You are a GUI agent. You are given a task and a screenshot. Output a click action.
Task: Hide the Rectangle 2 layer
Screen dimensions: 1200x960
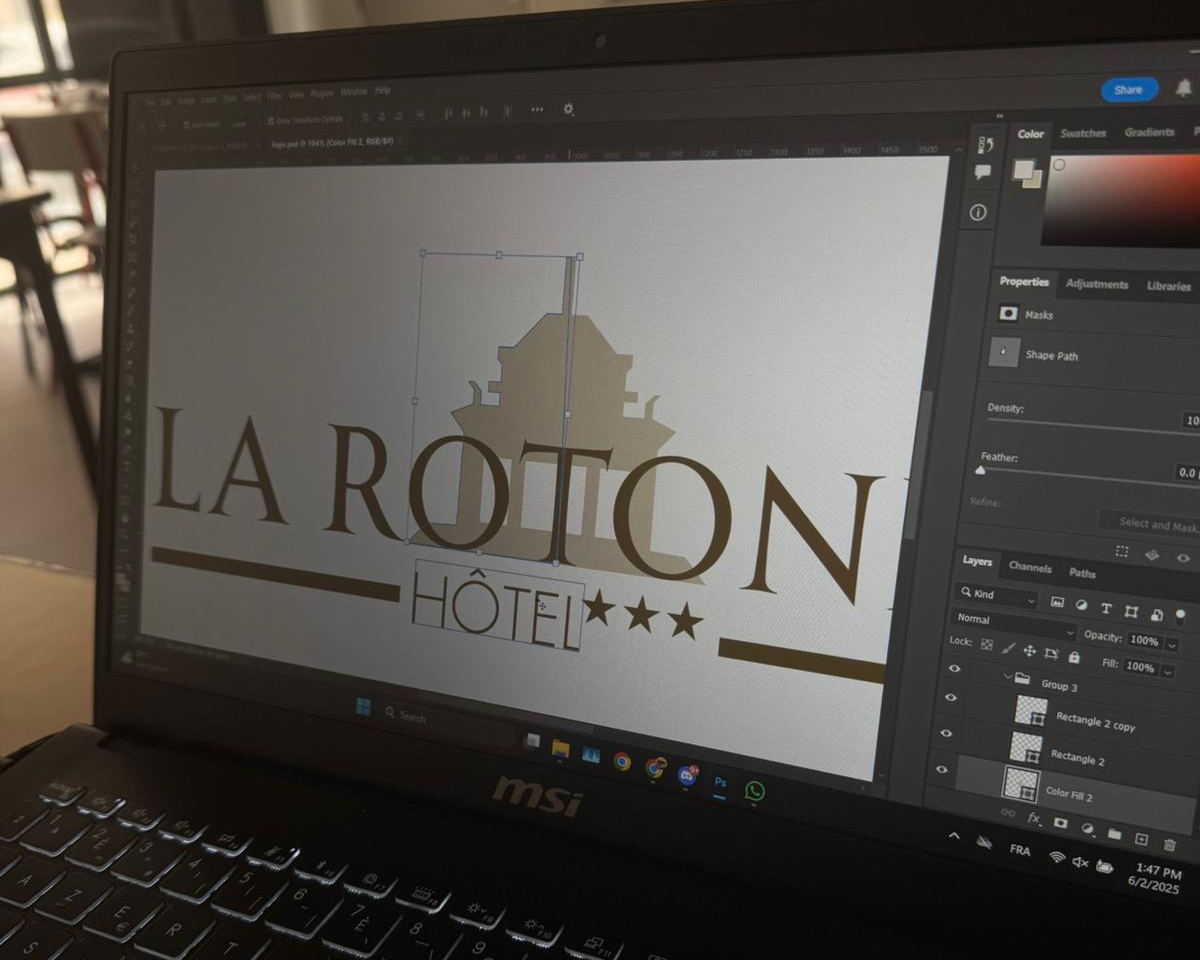pos(947,733)
